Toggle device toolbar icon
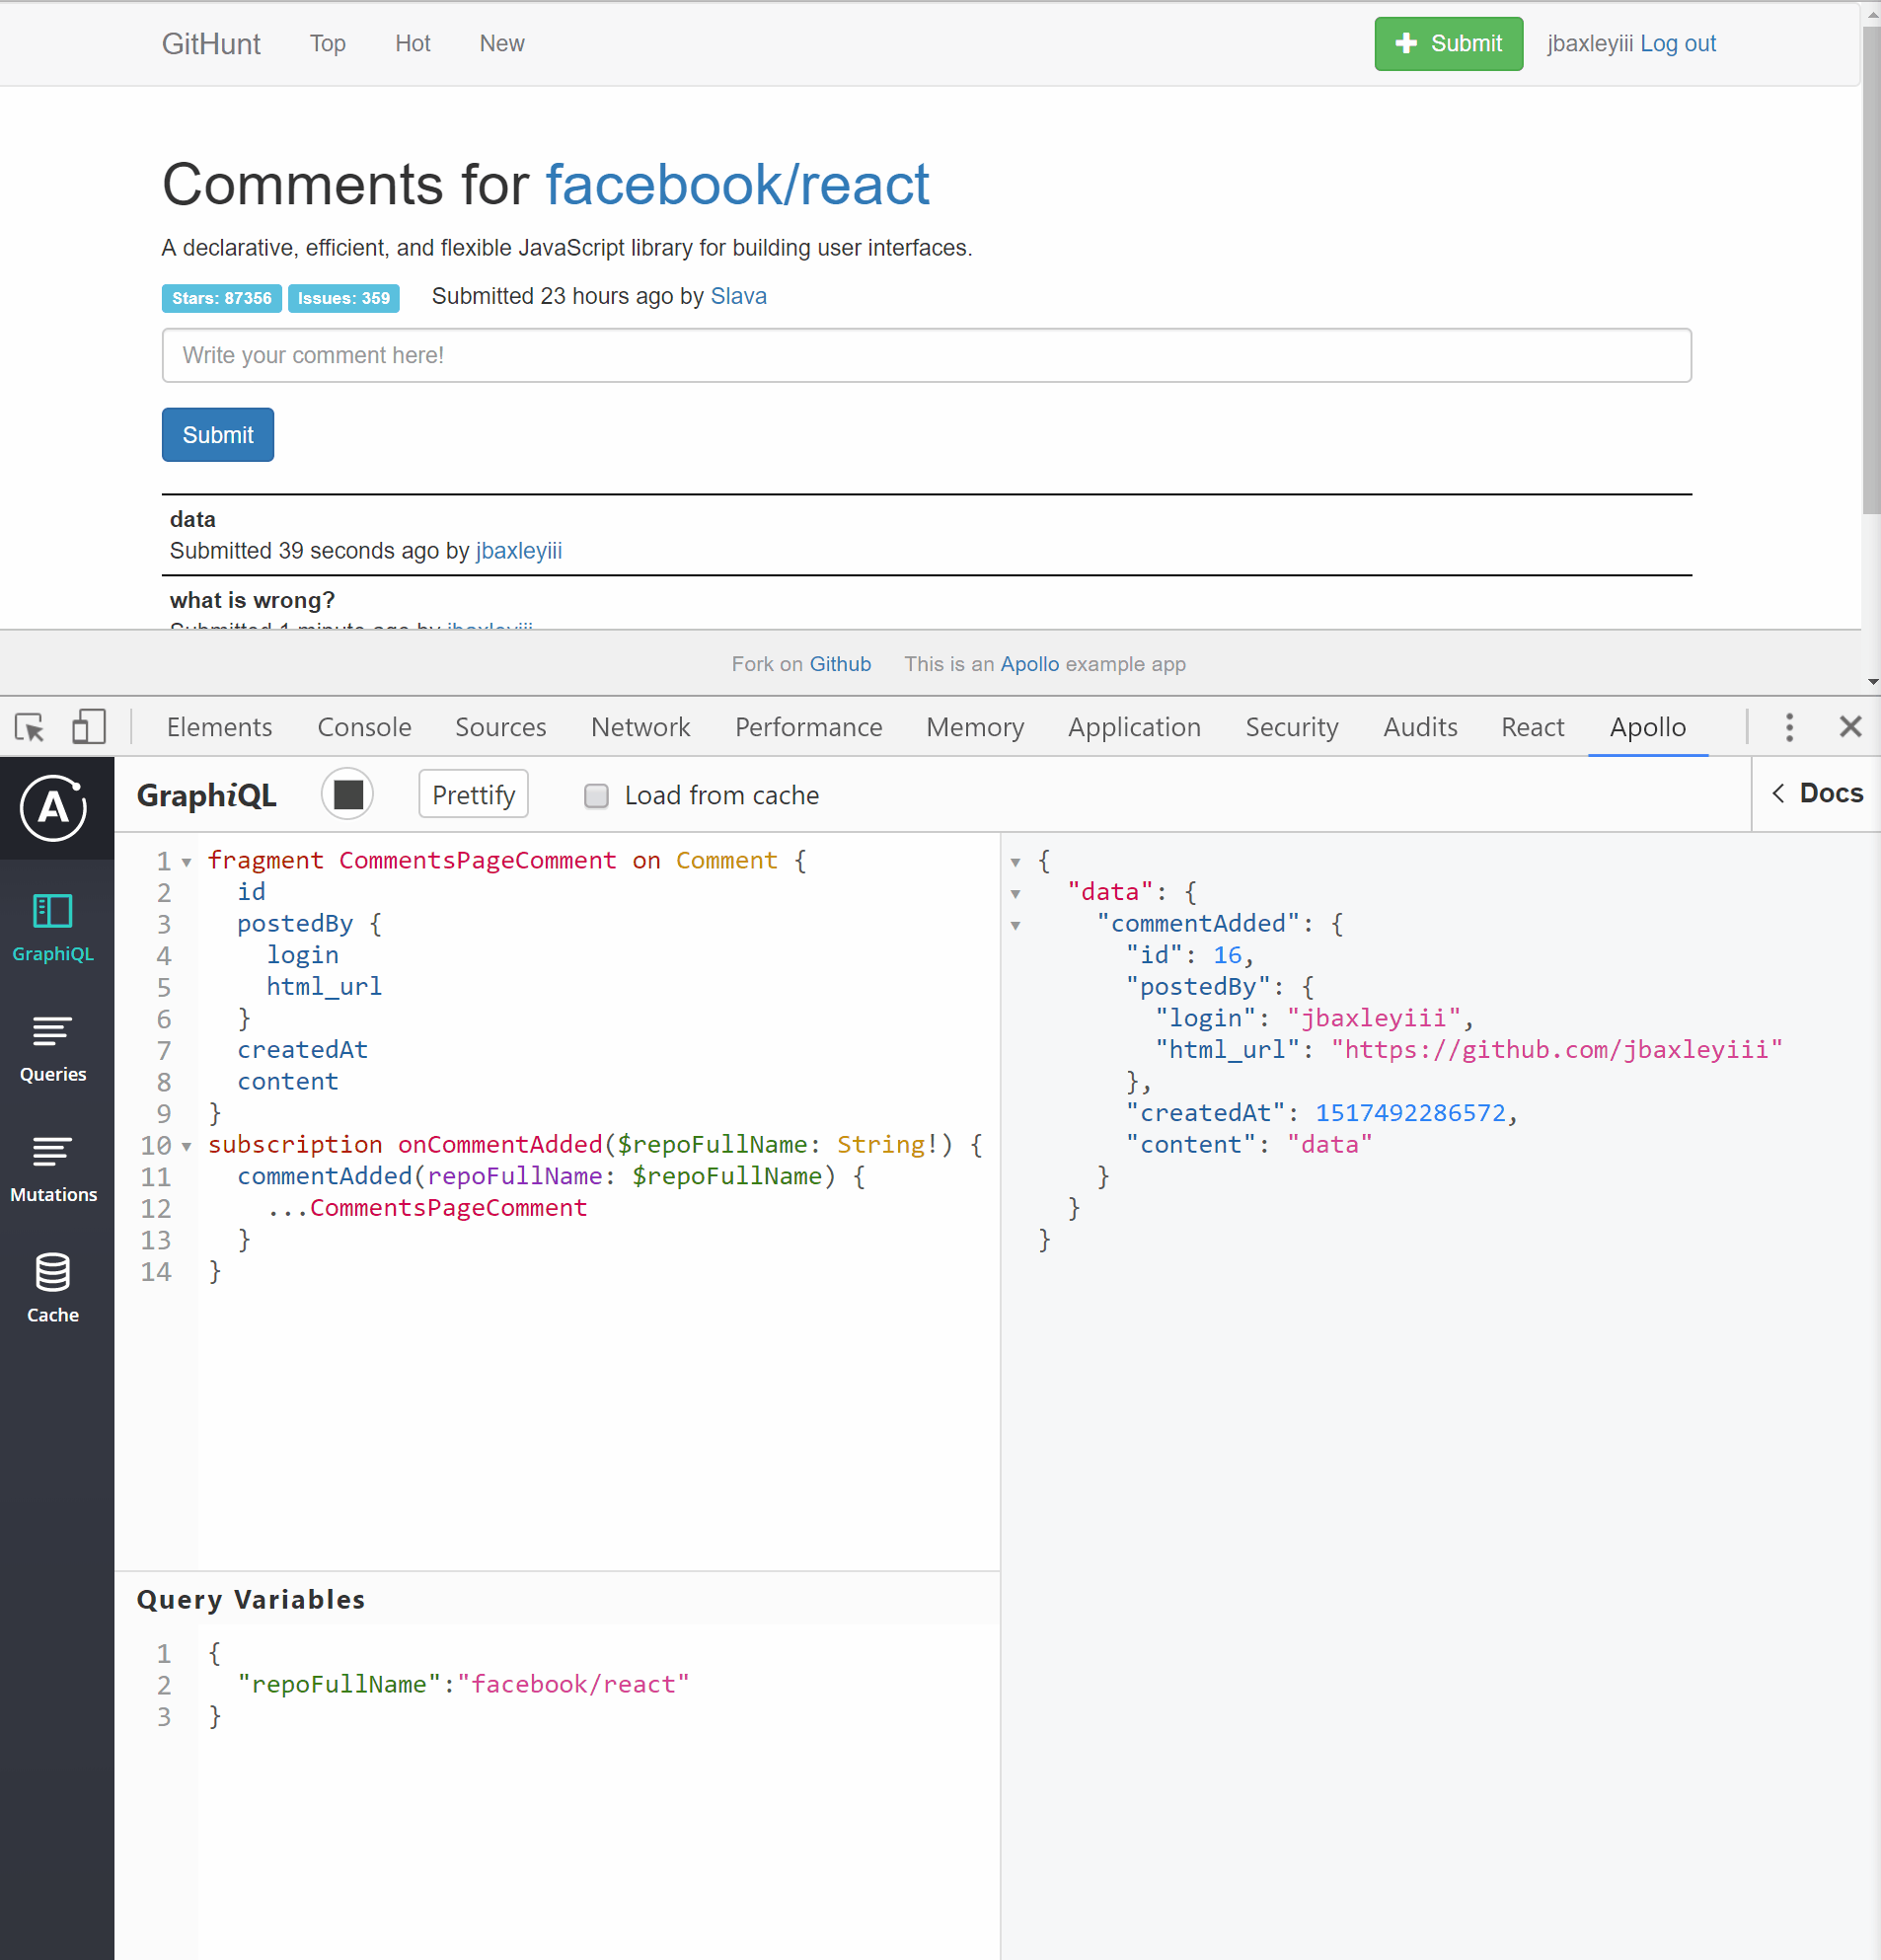1881x1960 pixels. pos(88,727)
